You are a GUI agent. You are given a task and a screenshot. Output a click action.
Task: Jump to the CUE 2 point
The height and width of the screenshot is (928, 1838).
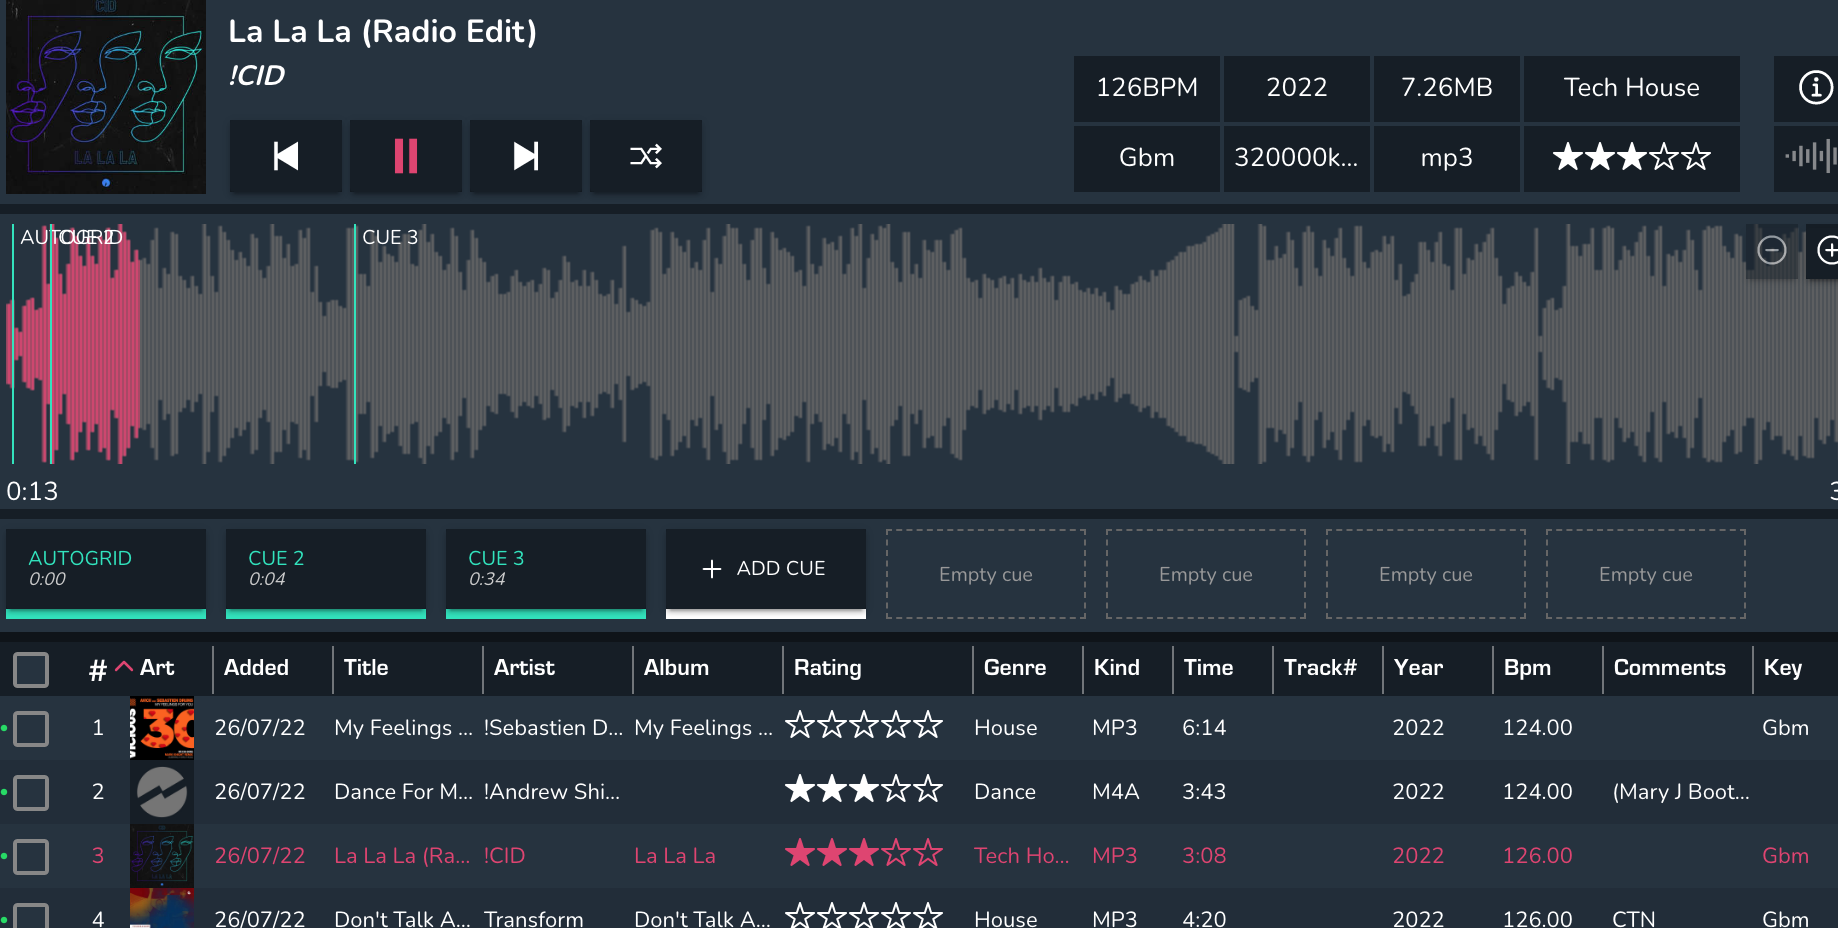[x=325, y=568]
